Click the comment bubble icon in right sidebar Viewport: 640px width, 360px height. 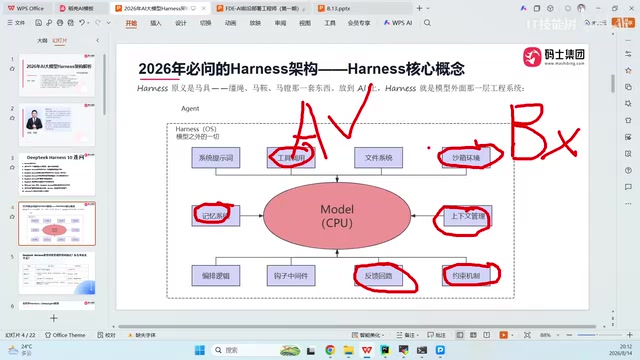tap(628, 187)
